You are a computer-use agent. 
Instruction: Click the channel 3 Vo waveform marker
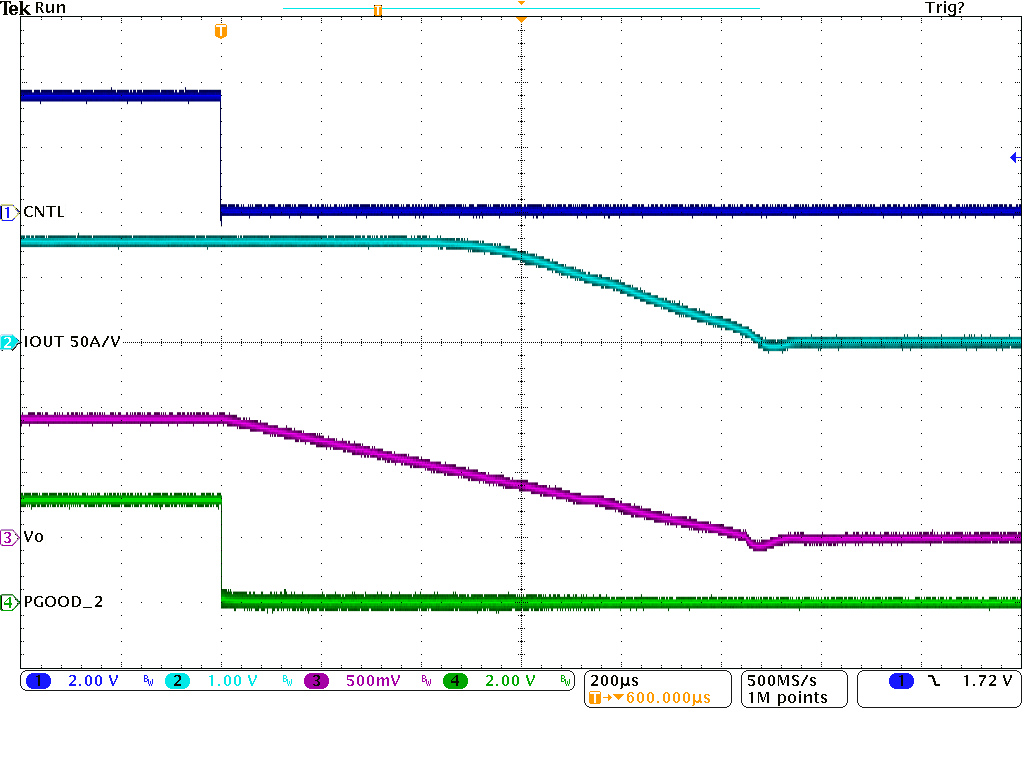(9, 537)
